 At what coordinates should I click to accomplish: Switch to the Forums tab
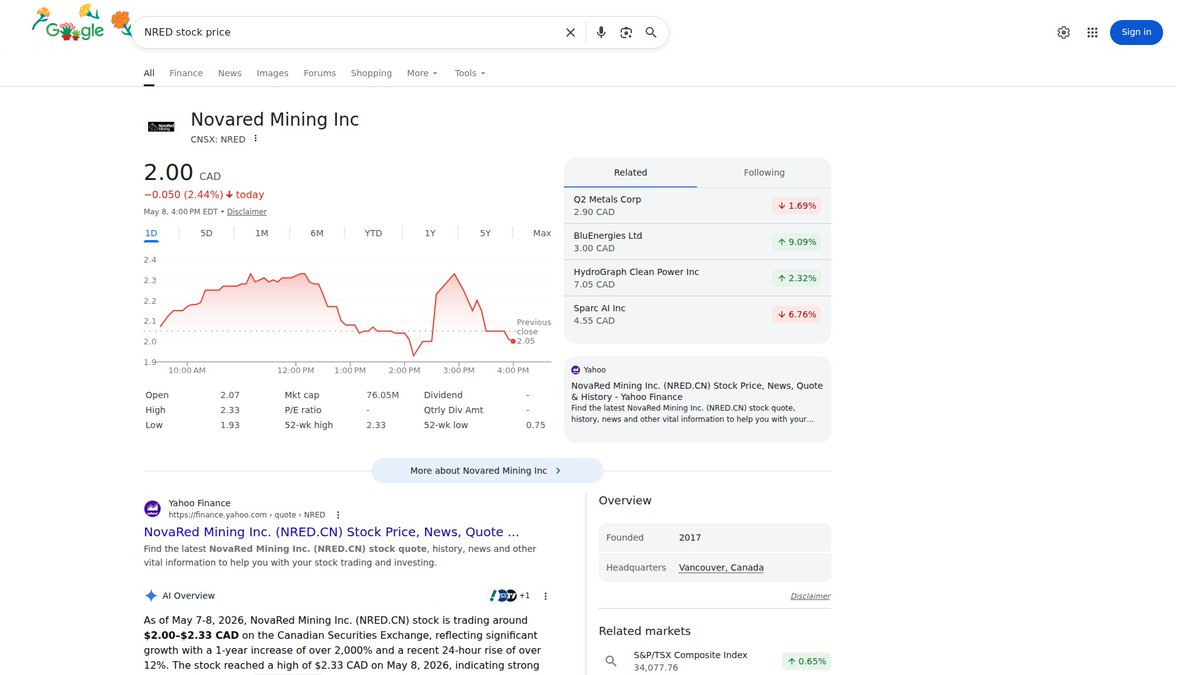(320, 73)
